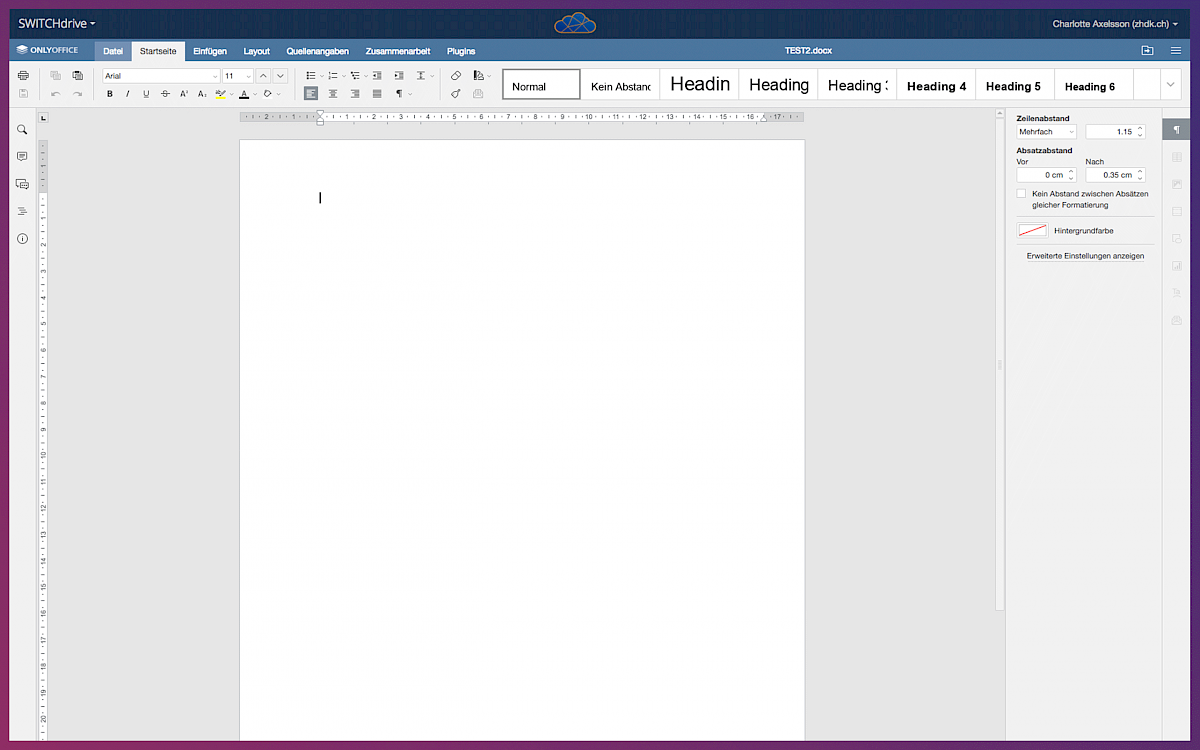The height and width of the screenshot is (750, 1200).
Task: Click the clear style eraser icon
Action: [456, 76]
